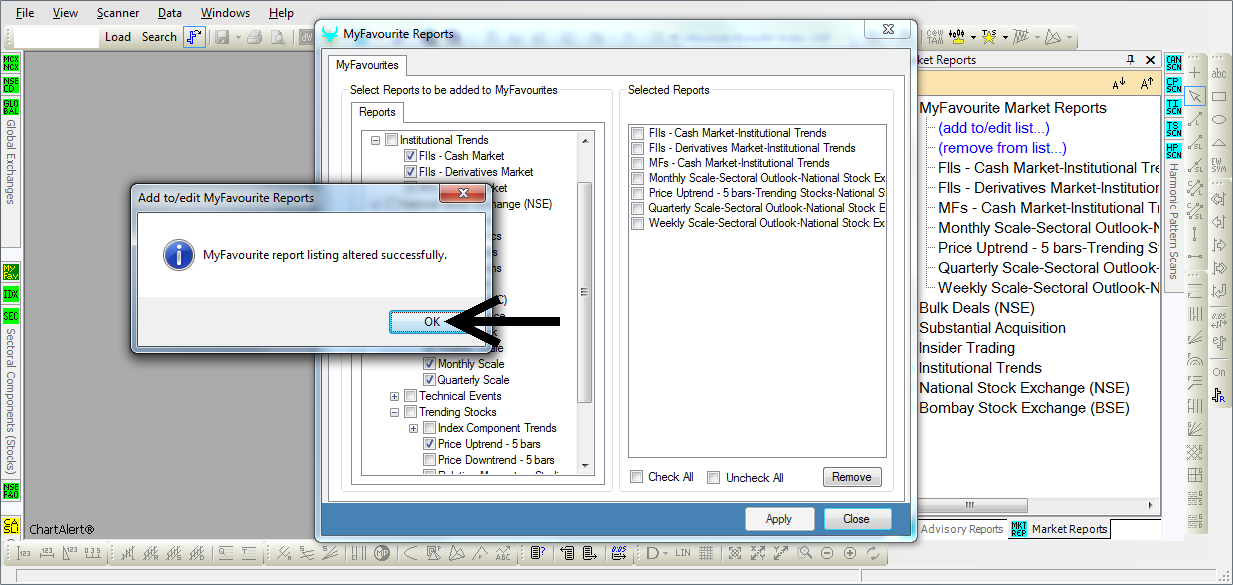
Task: Check the Trending Stocks checkbox
Action: pos(410,412)
